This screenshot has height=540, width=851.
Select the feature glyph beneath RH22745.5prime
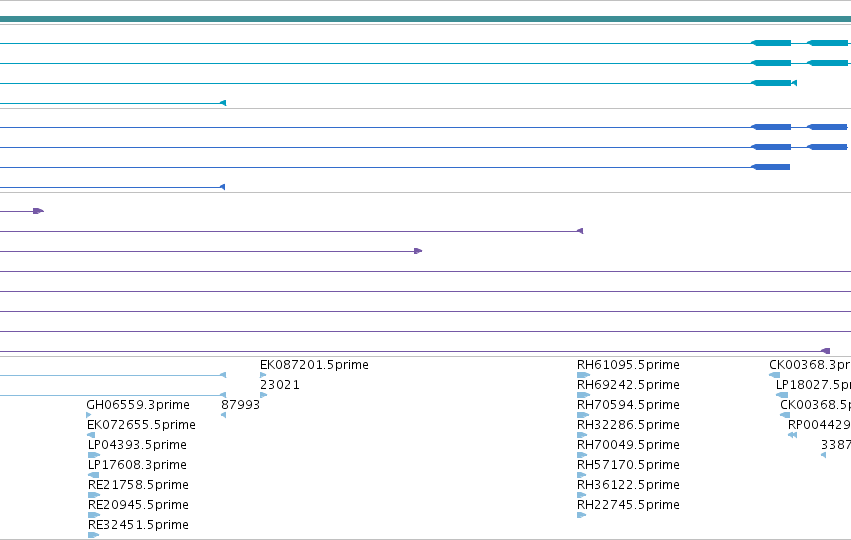tap(581, 515)
